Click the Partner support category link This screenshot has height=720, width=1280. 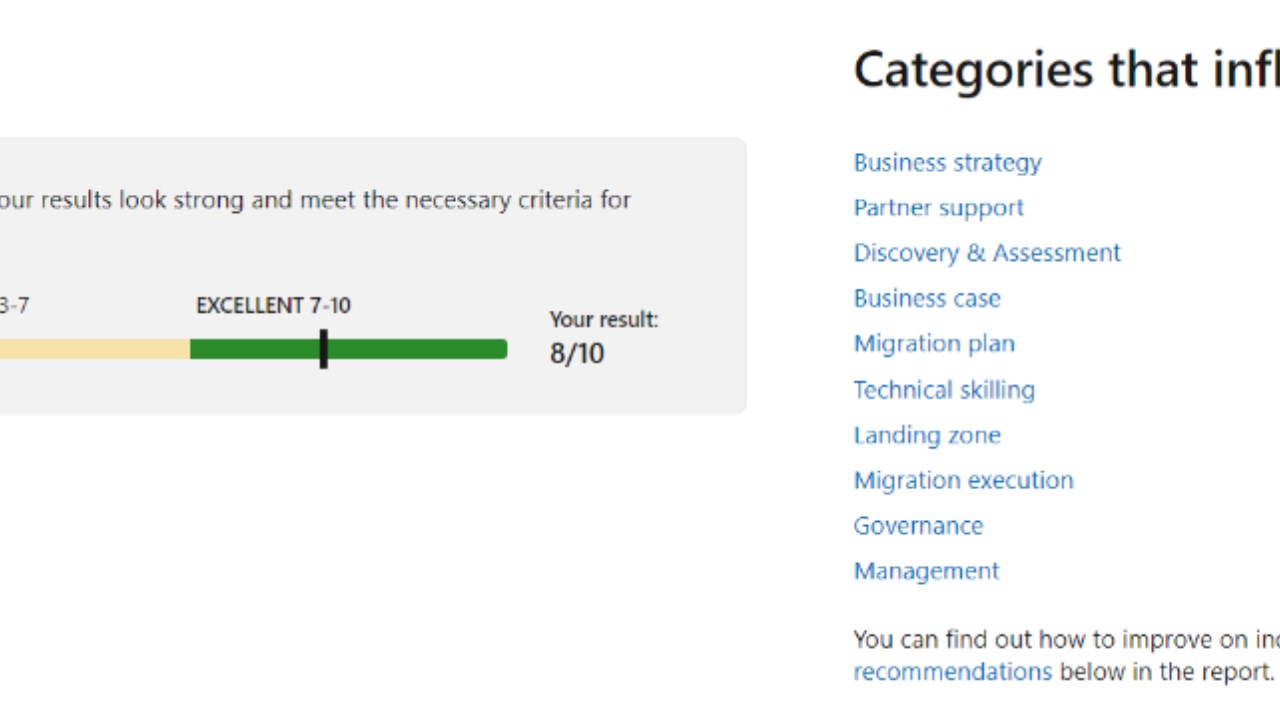point(938,208)
